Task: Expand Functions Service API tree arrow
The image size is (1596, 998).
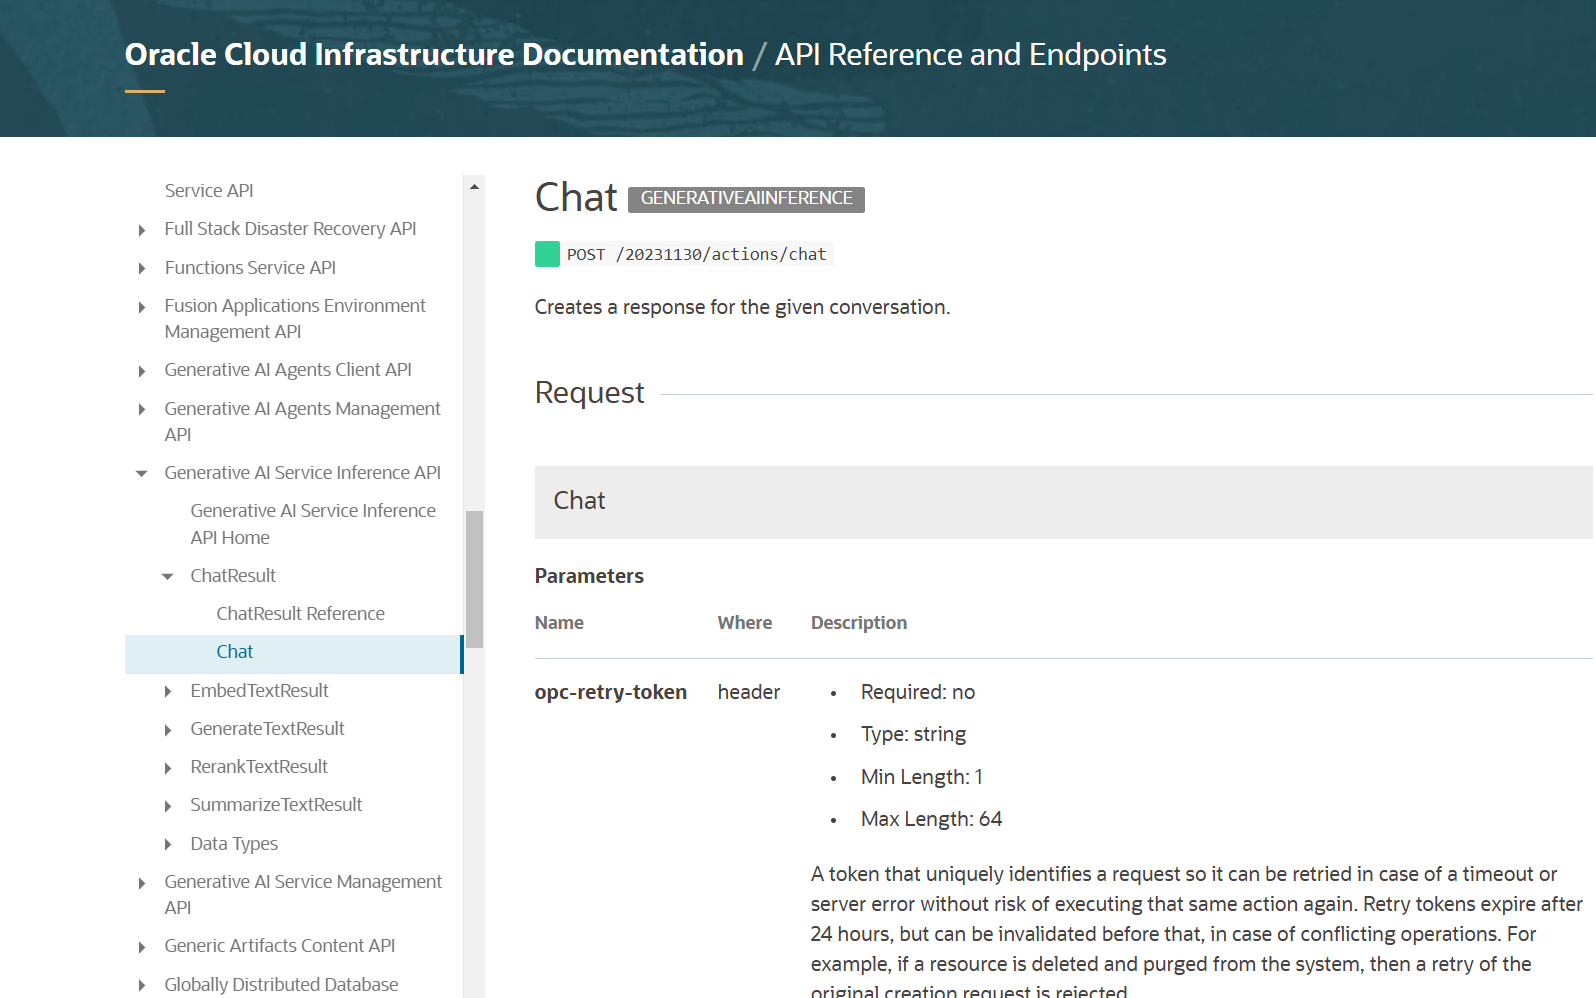Action: click(x=142, y=268)
